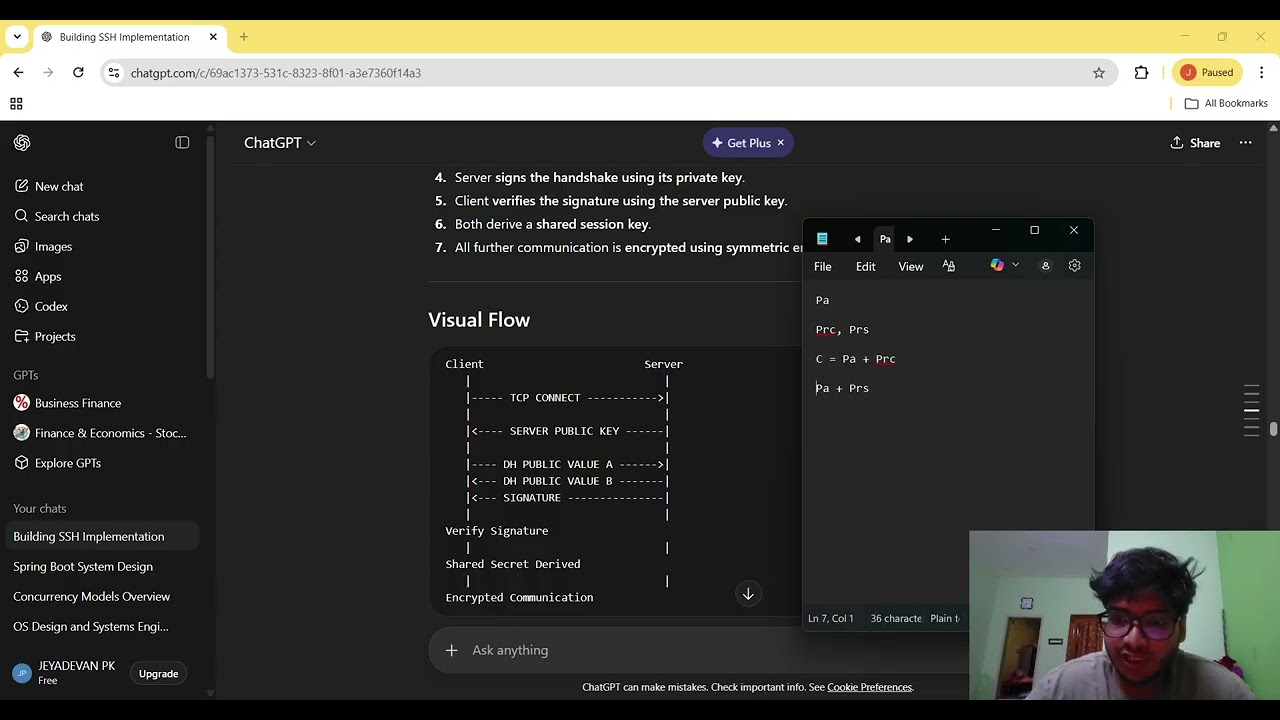Open the browser apps grid icon

pos(16,104)
